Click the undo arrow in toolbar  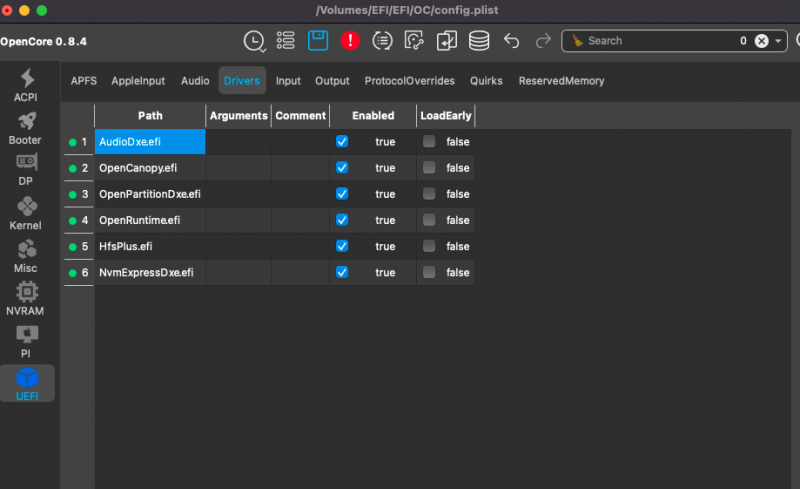coord(512,41)
